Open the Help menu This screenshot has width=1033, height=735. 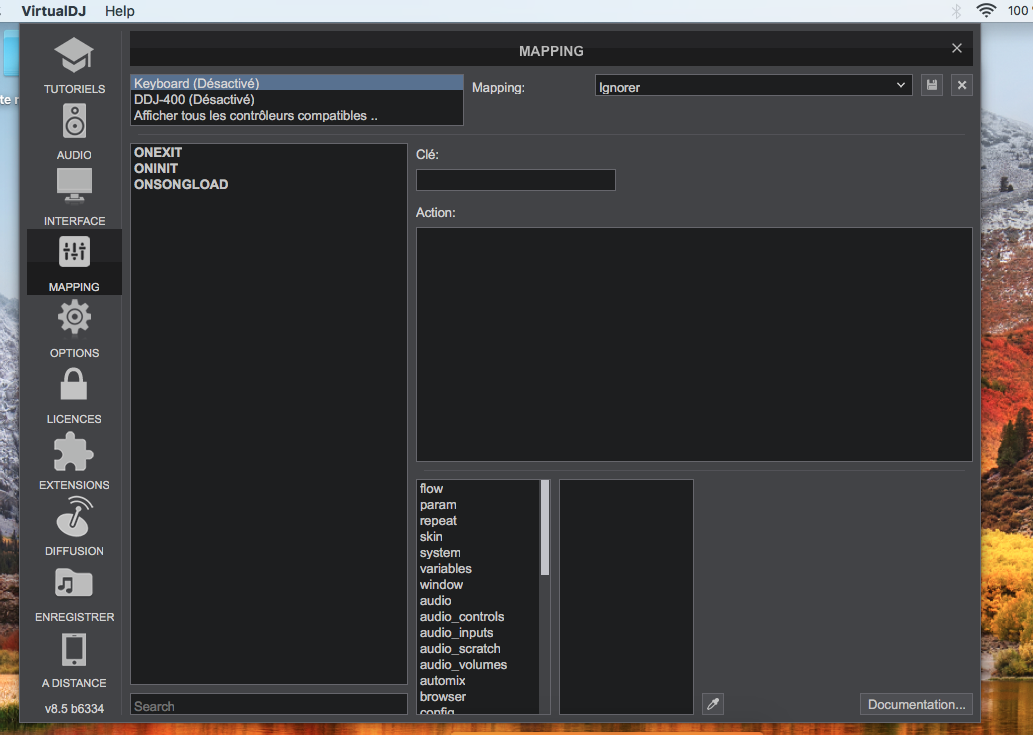(120, 11)
